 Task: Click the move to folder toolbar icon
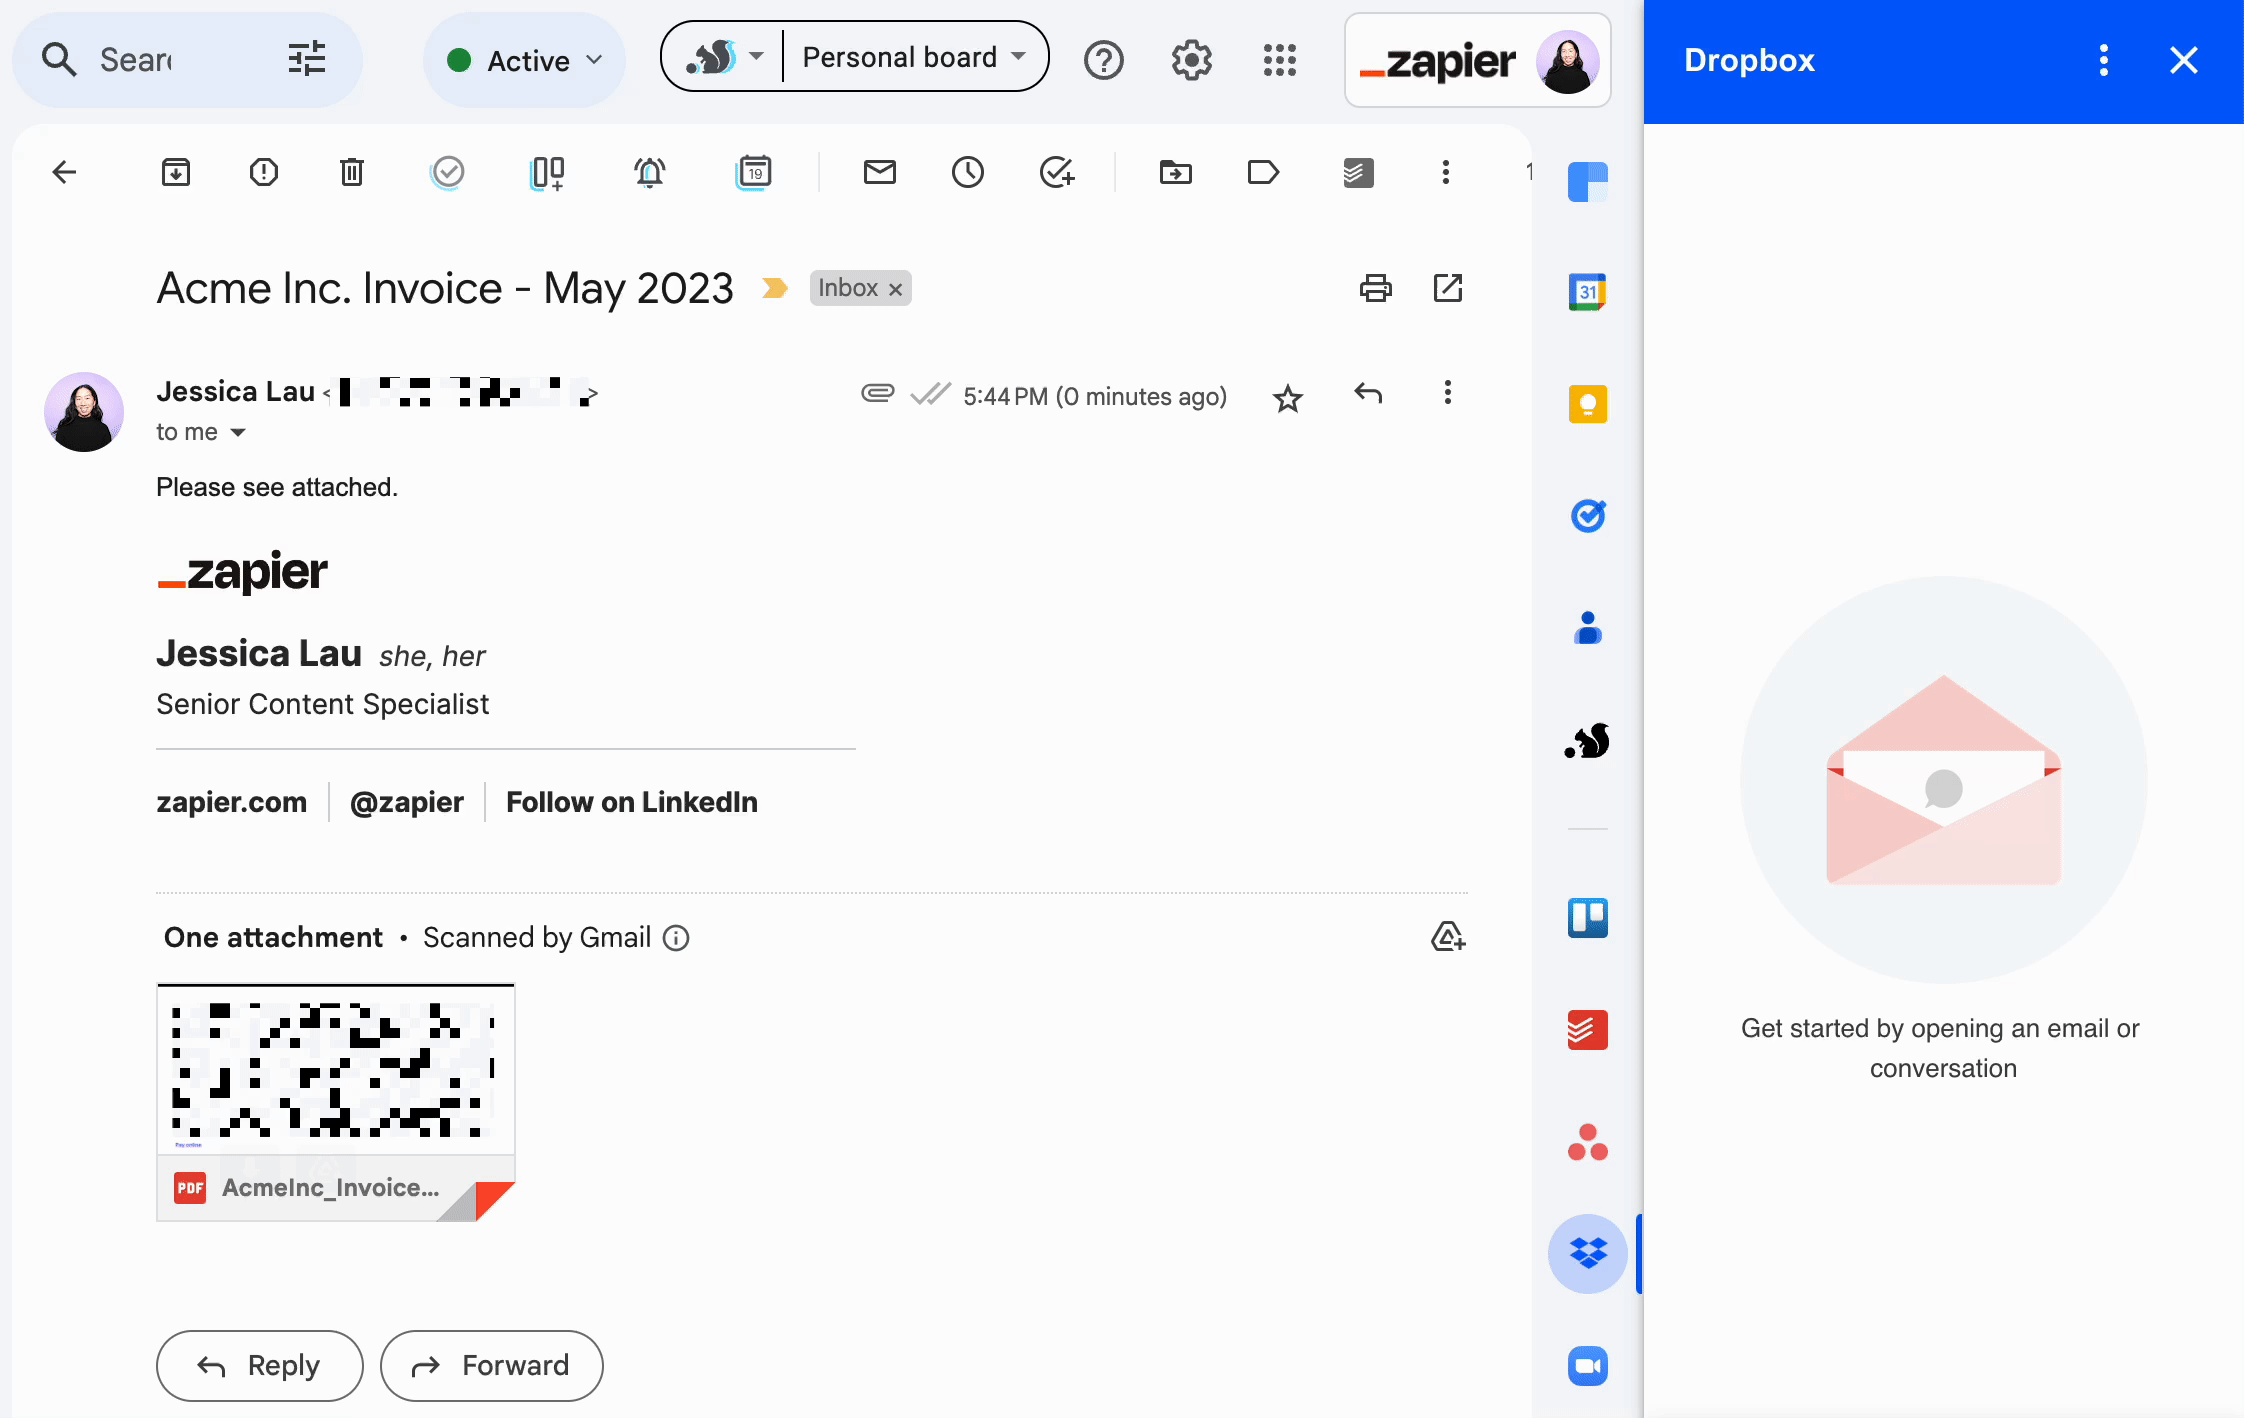[x=1176, y=168]
